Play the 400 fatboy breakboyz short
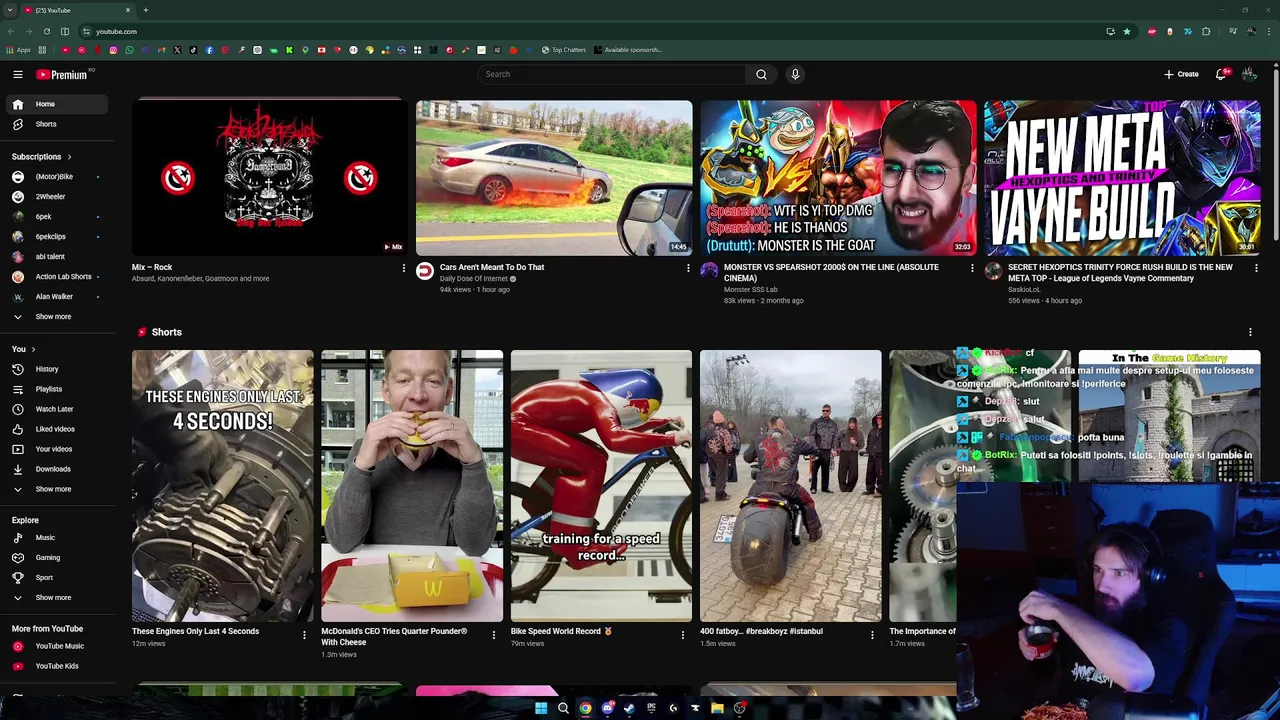 point(790,486)
